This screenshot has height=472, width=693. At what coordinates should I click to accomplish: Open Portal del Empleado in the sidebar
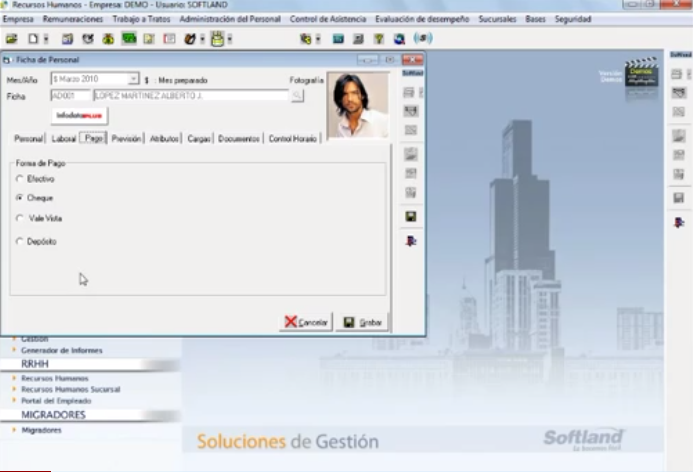click(x=56, y=401)
